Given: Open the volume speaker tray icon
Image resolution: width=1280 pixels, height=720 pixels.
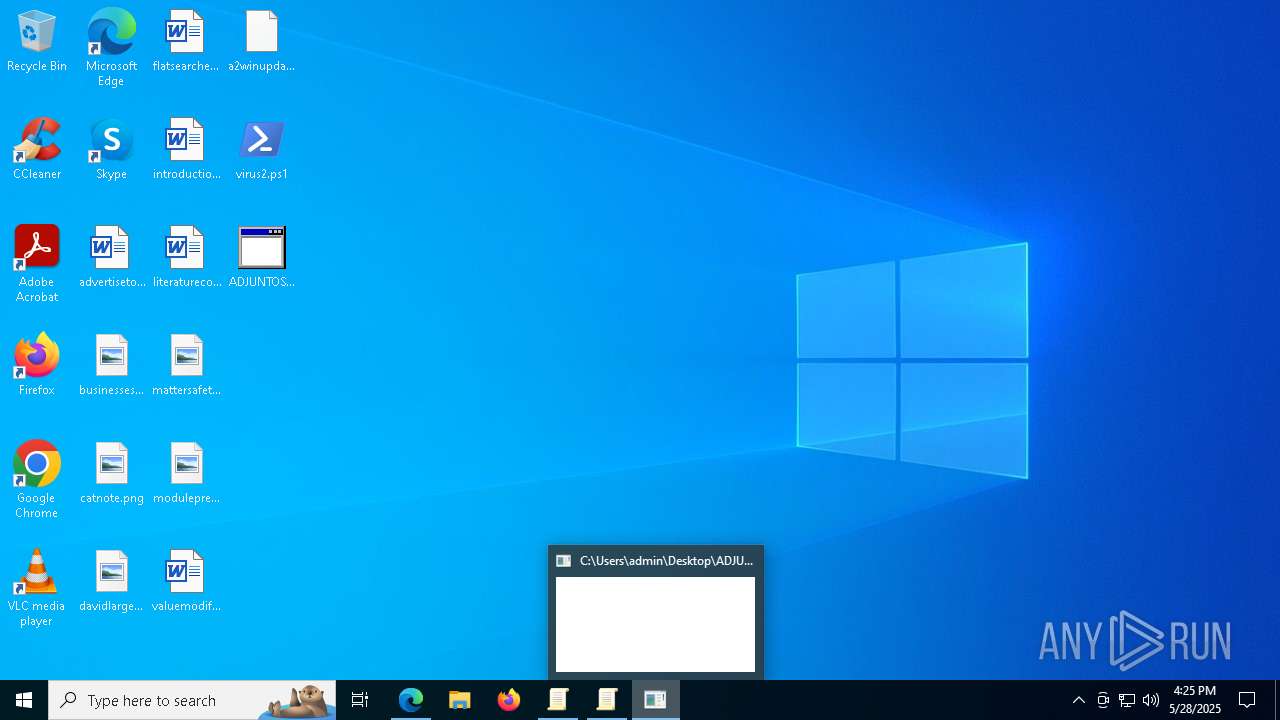Looking at the screenshot, I should click(x=1151, y=700).
